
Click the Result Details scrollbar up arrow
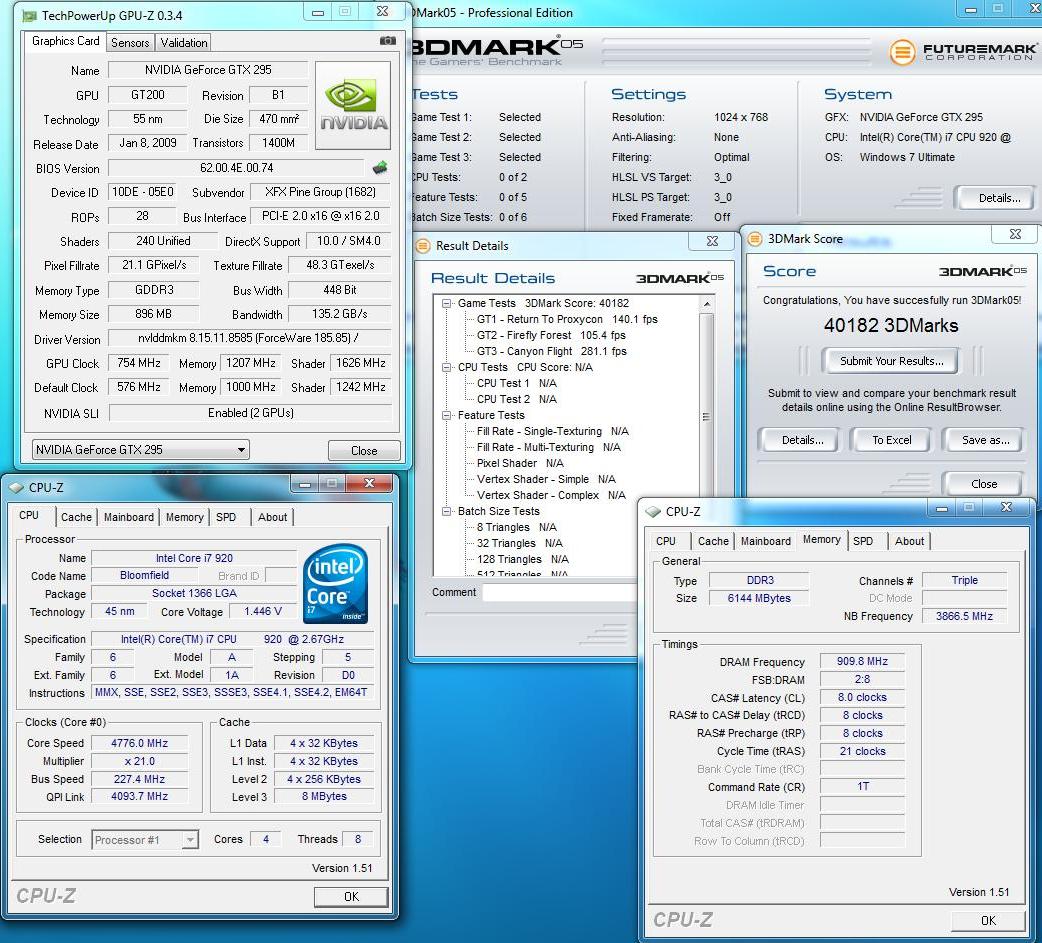pyautogui.click(x=706, y=304)
